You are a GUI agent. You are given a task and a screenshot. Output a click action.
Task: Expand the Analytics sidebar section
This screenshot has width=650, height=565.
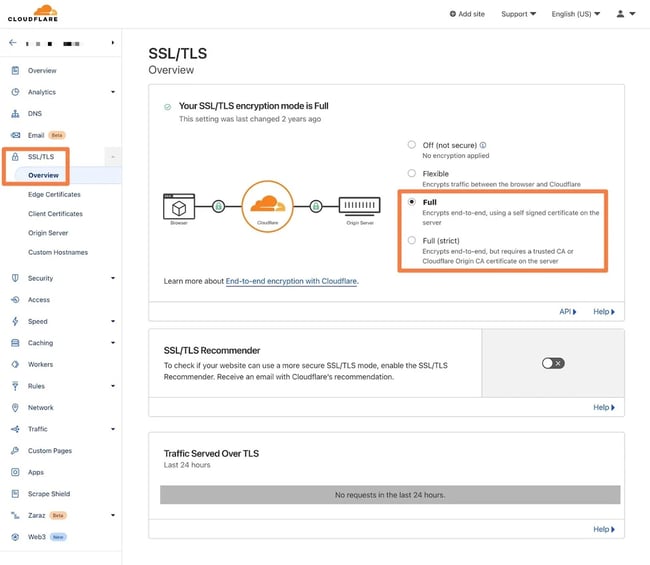coord(112,92)
